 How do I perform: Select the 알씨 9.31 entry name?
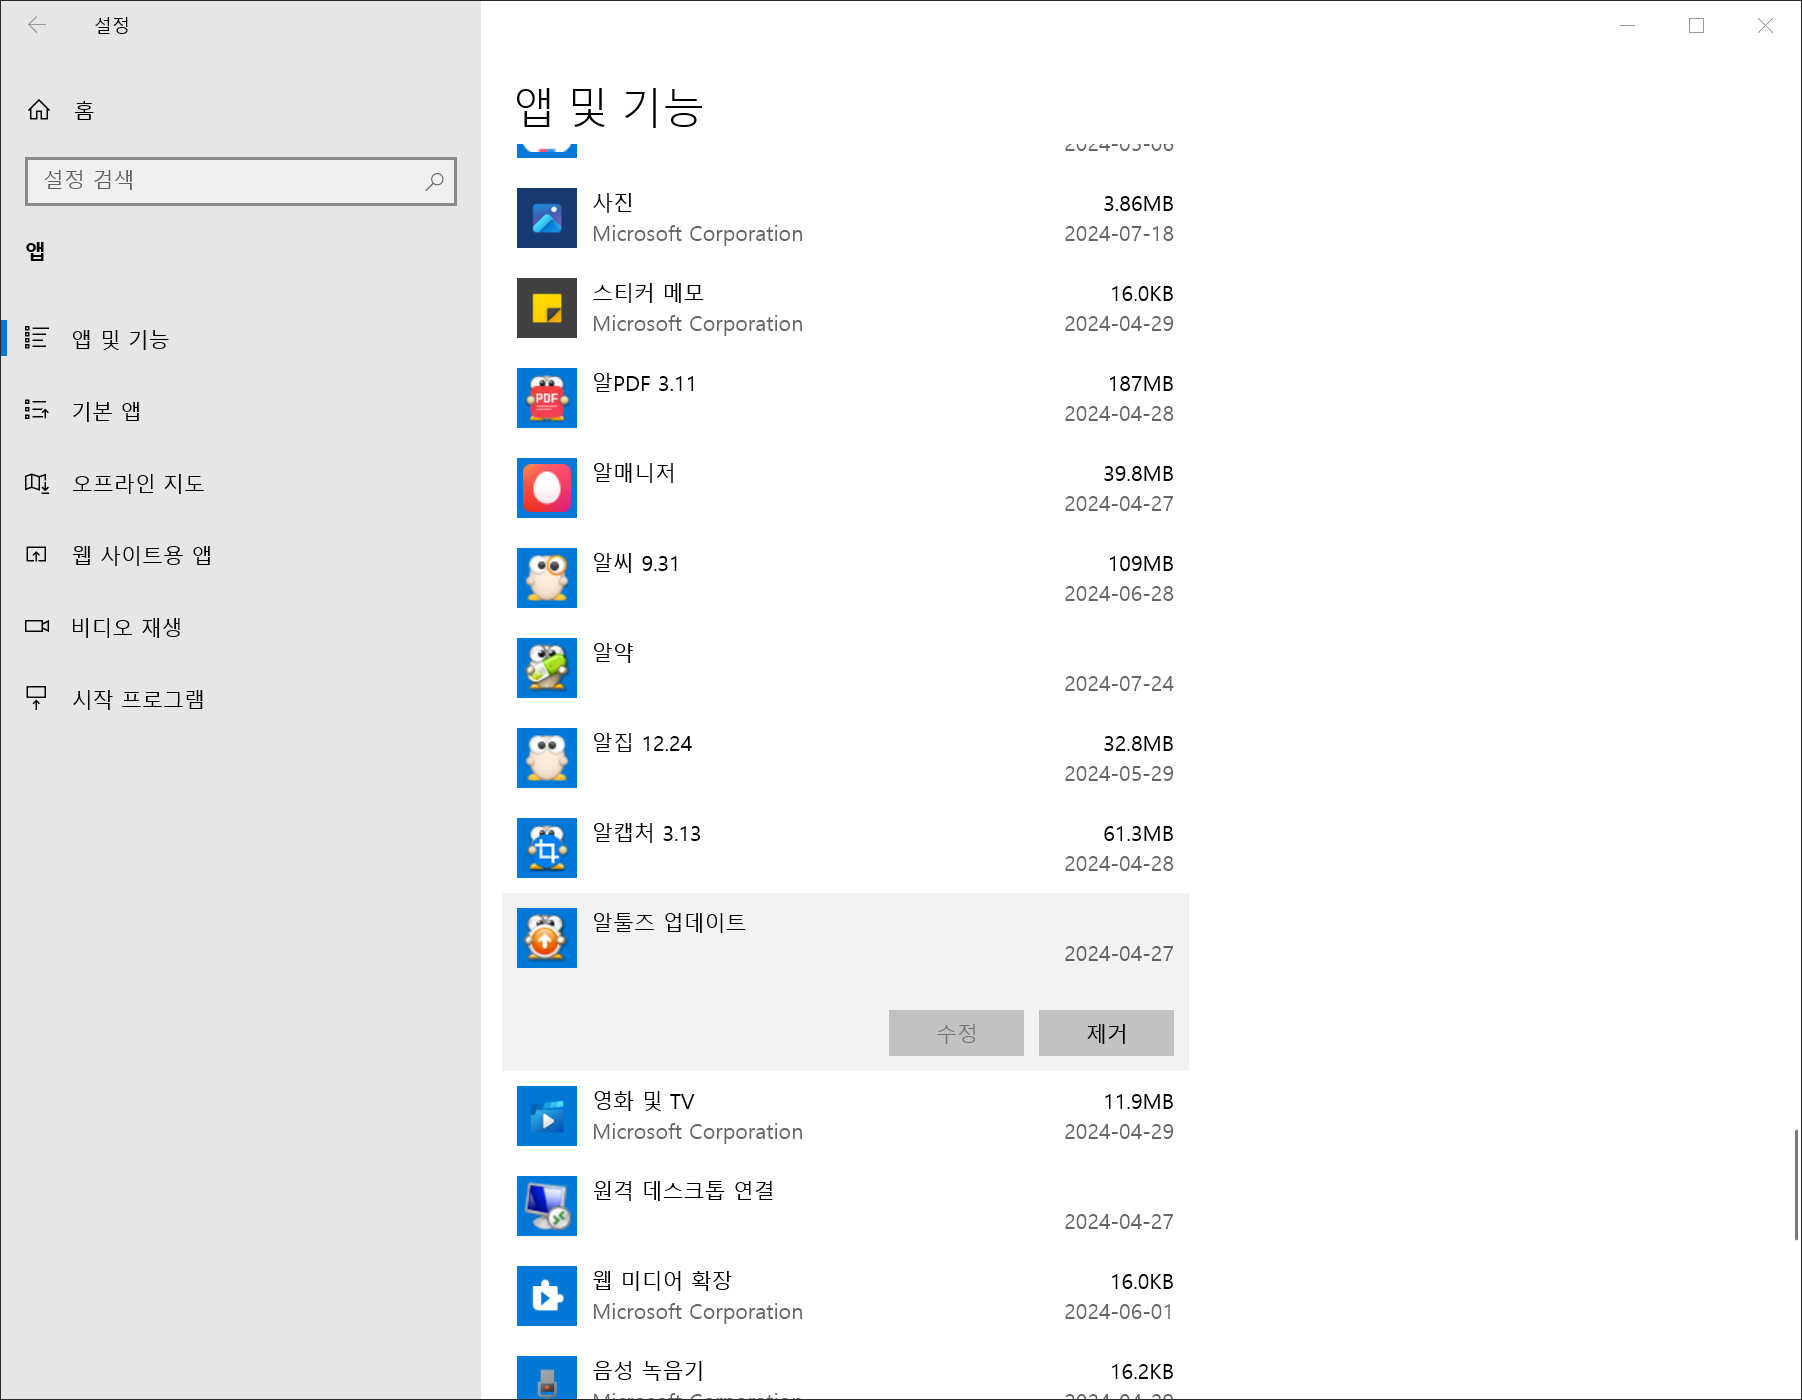coord(636,563)
